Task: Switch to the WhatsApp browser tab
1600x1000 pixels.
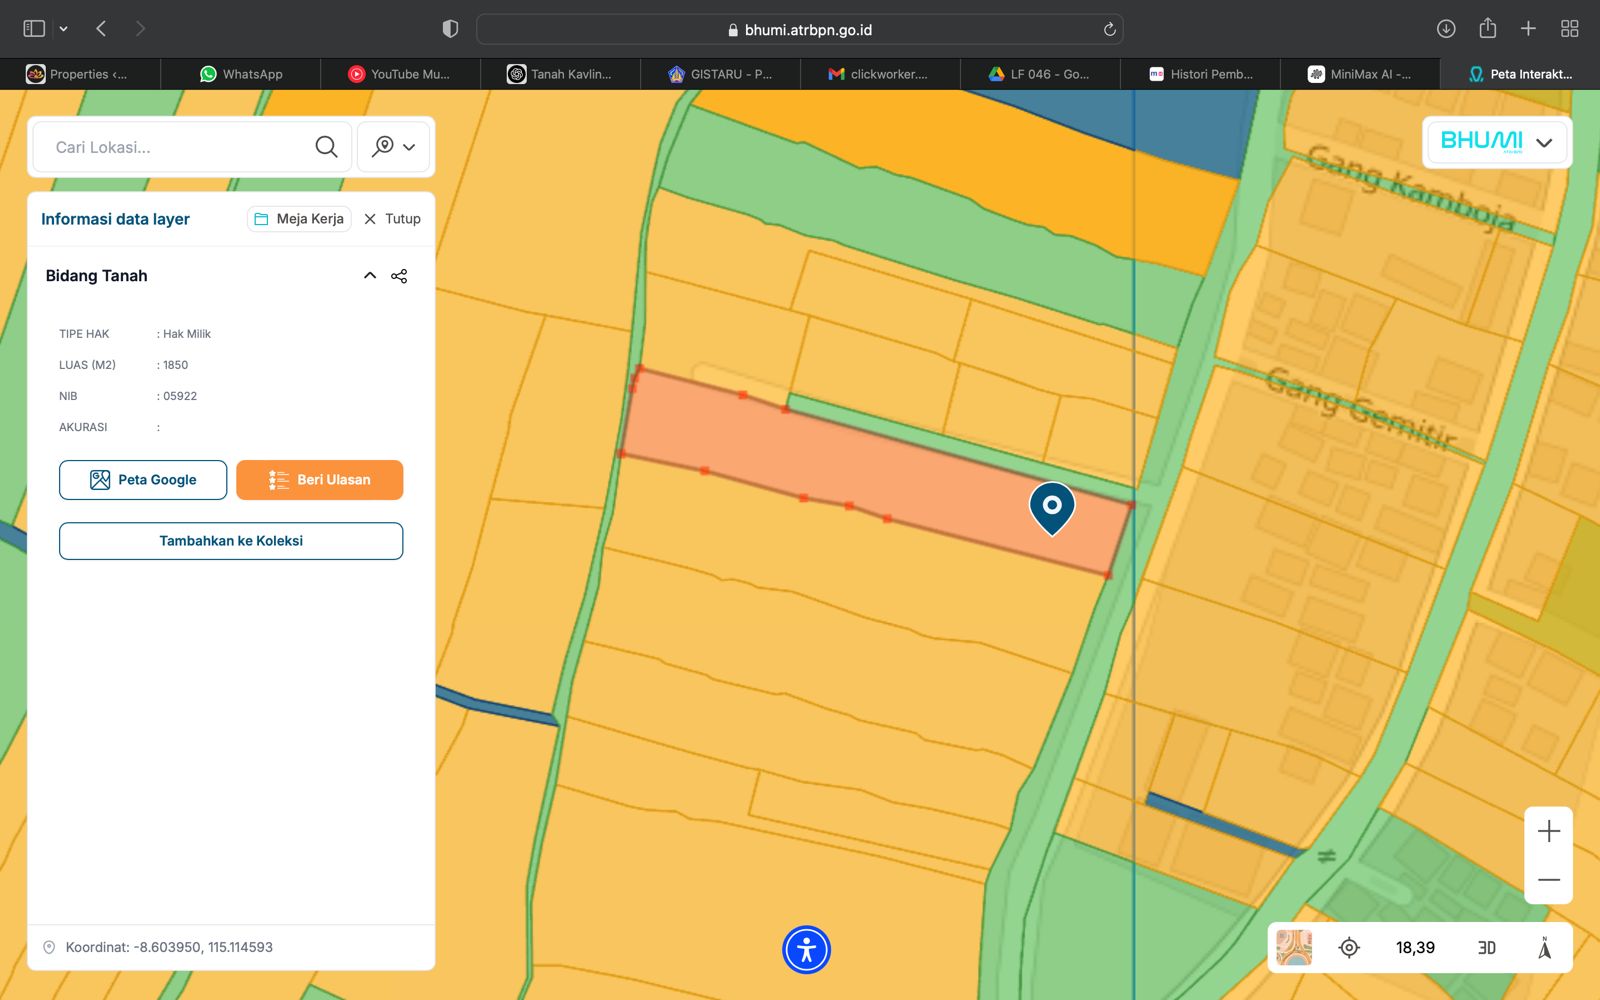Action: pos(241,74)
